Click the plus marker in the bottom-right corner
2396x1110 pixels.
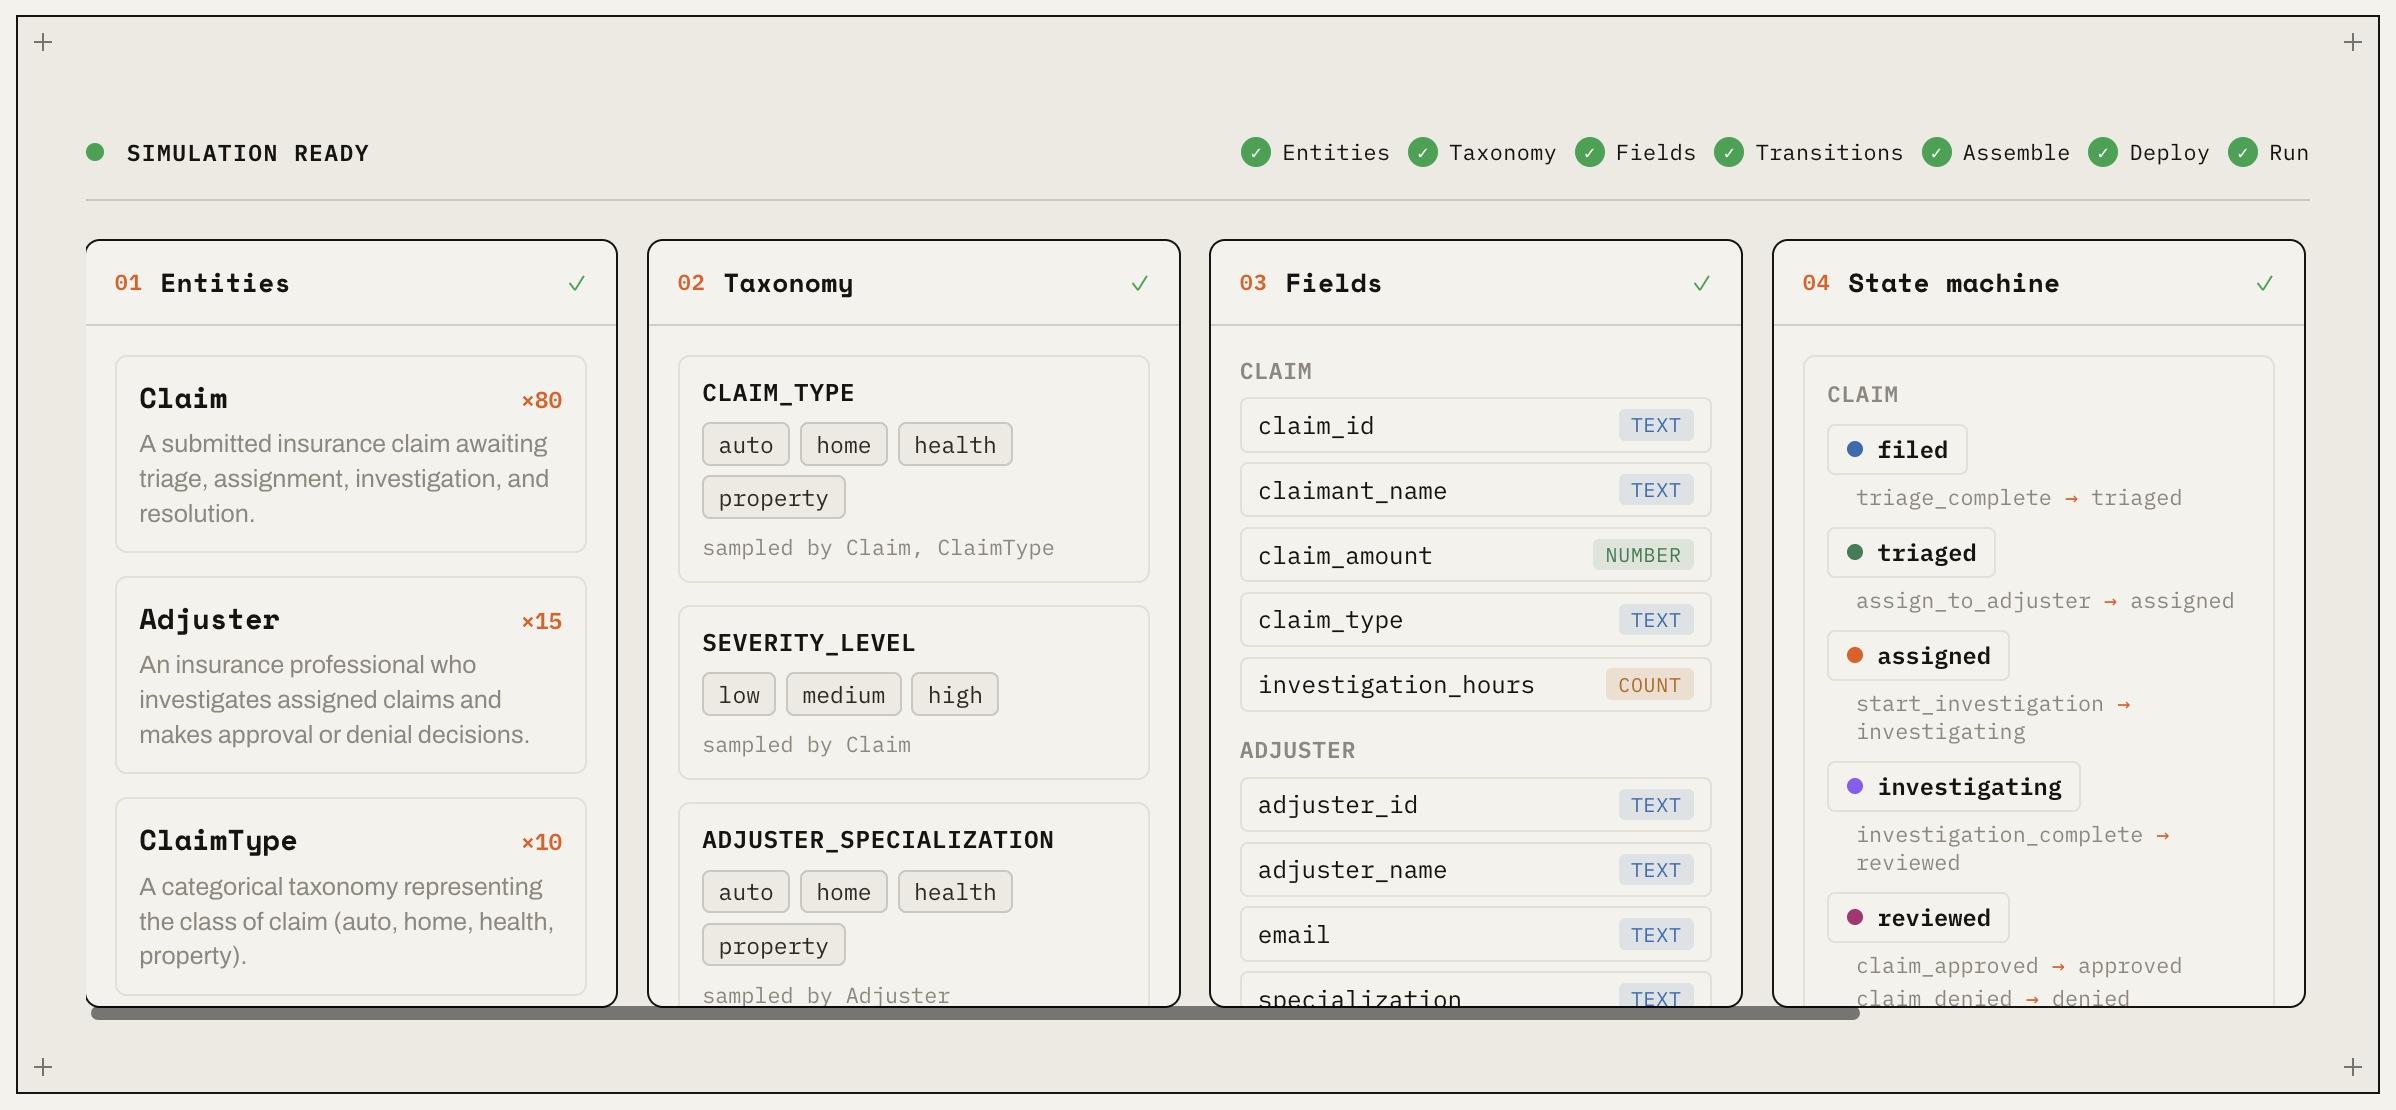click(x=2352, y=1067)
